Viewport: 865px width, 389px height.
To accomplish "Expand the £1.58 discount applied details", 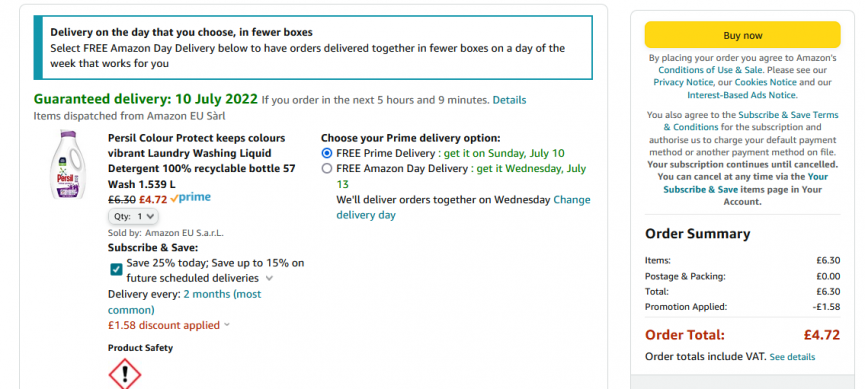I will pos(169,325).
